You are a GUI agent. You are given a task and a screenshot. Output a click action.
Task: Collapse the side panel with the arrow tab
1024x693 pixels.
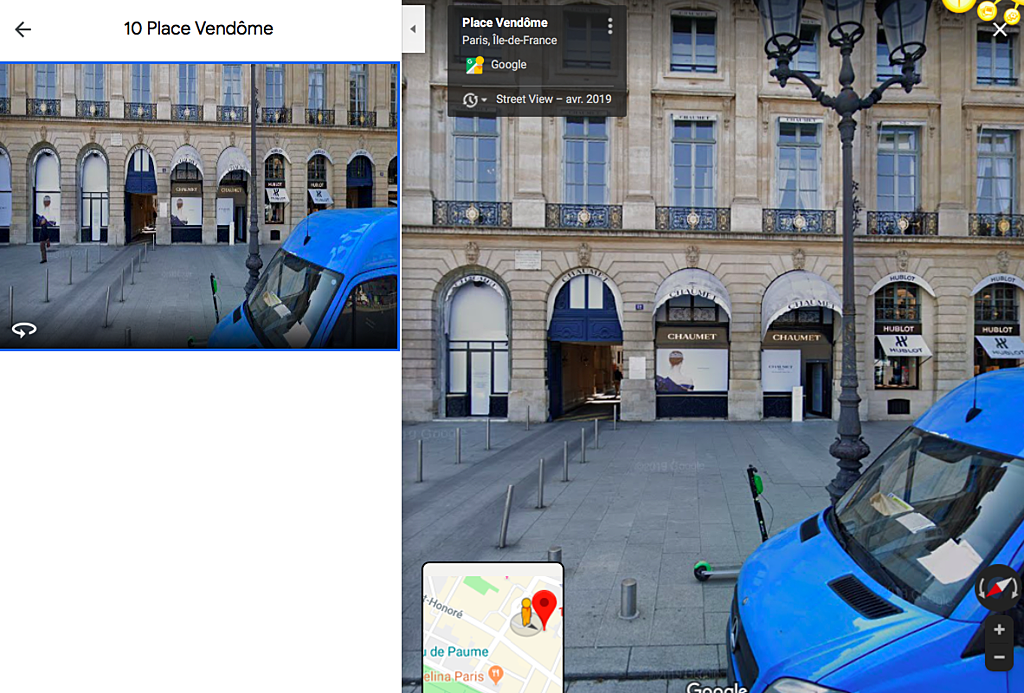[x=413, y=29]
